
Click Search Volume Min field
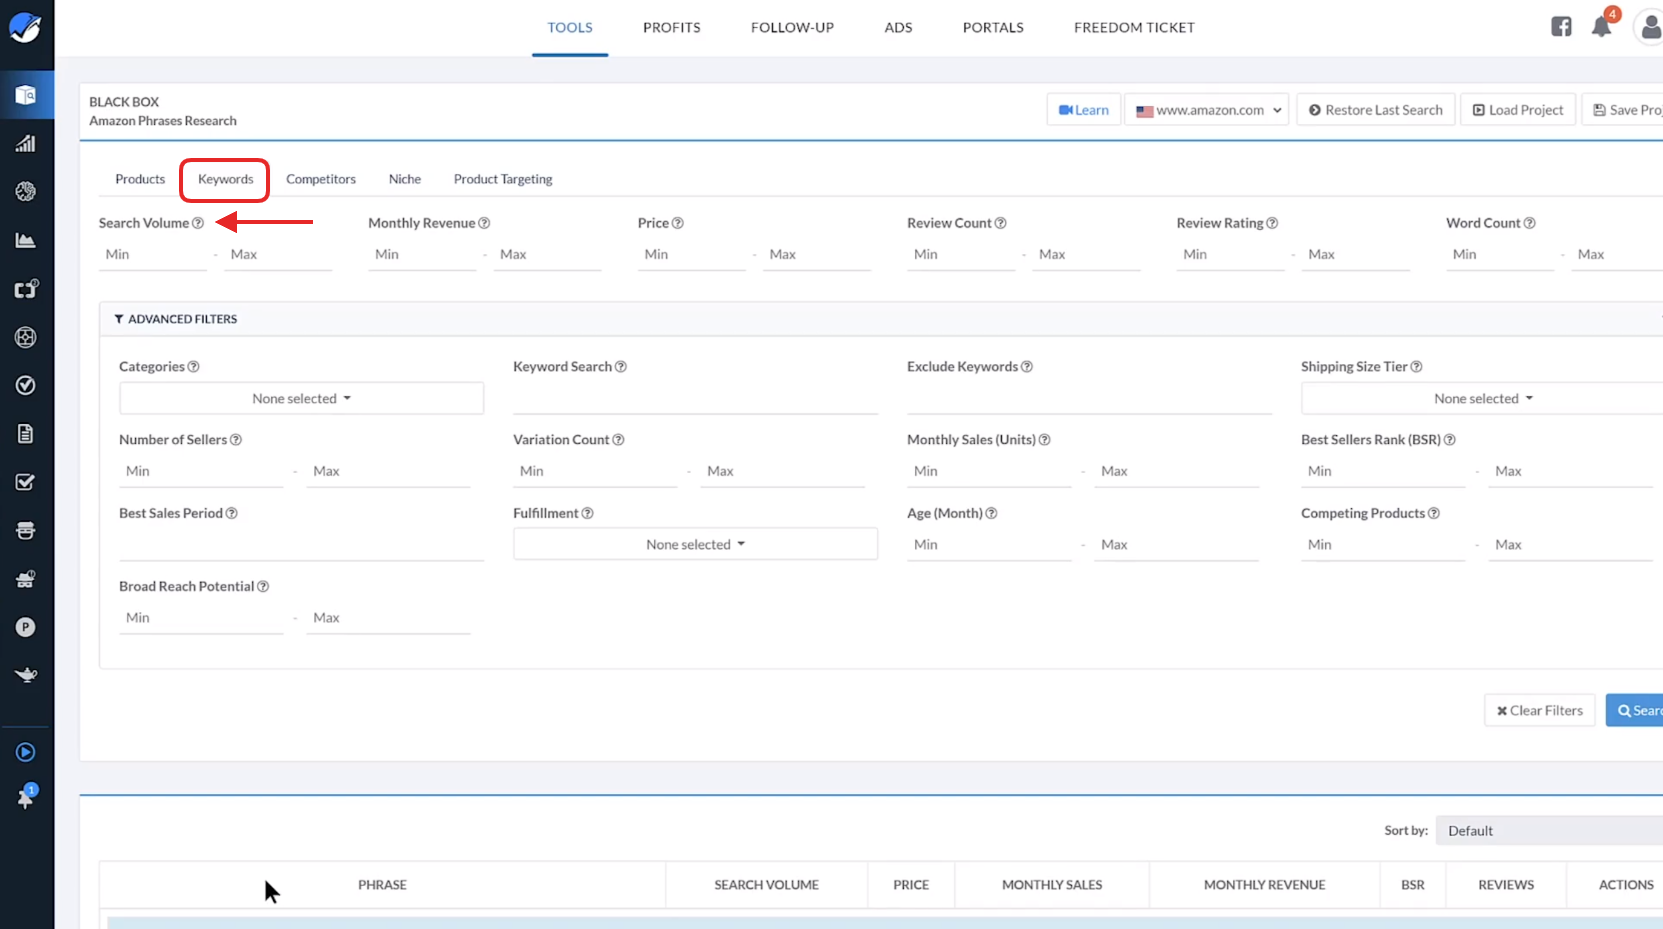153,255
